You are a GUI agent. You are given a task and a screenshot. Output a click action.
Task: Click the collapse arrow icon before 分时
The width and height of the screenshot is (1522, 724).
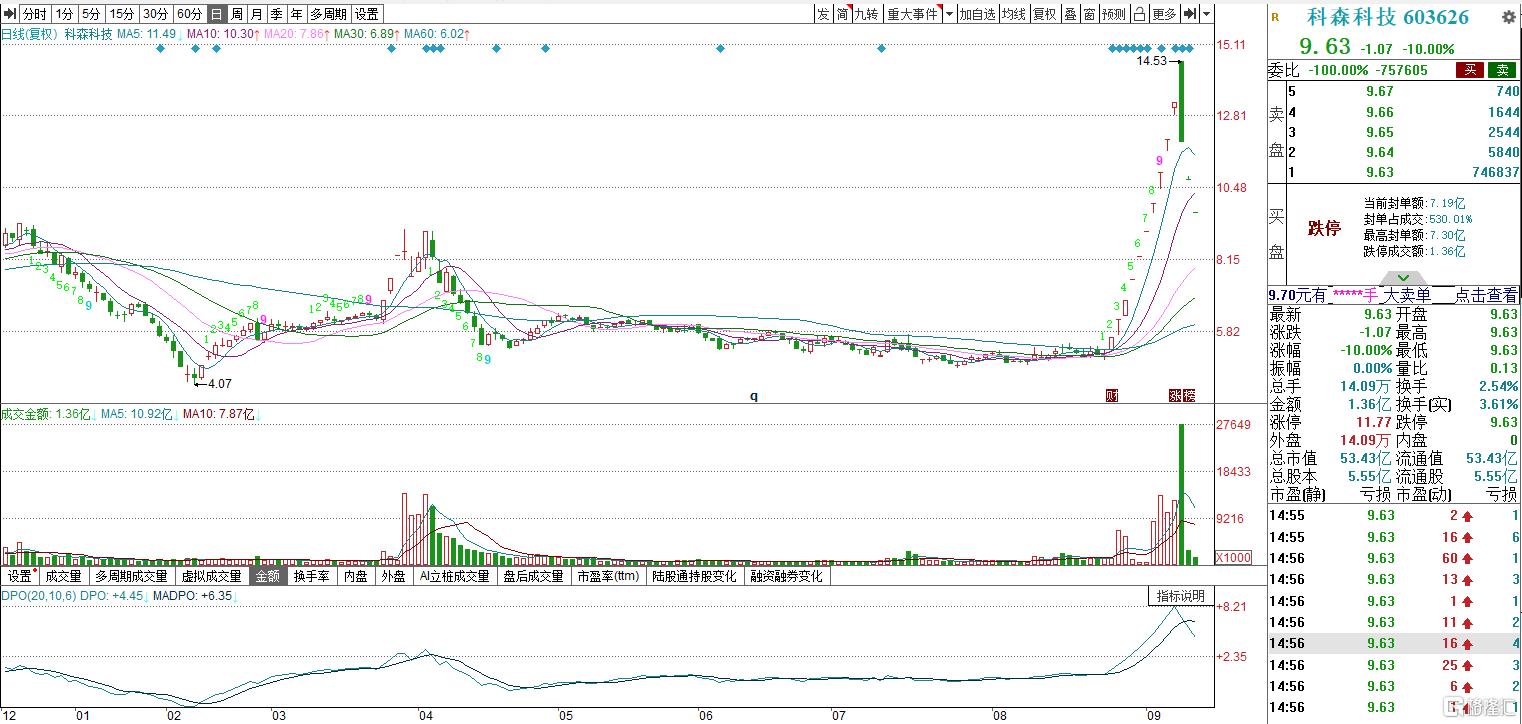click(x=9, y=14)
